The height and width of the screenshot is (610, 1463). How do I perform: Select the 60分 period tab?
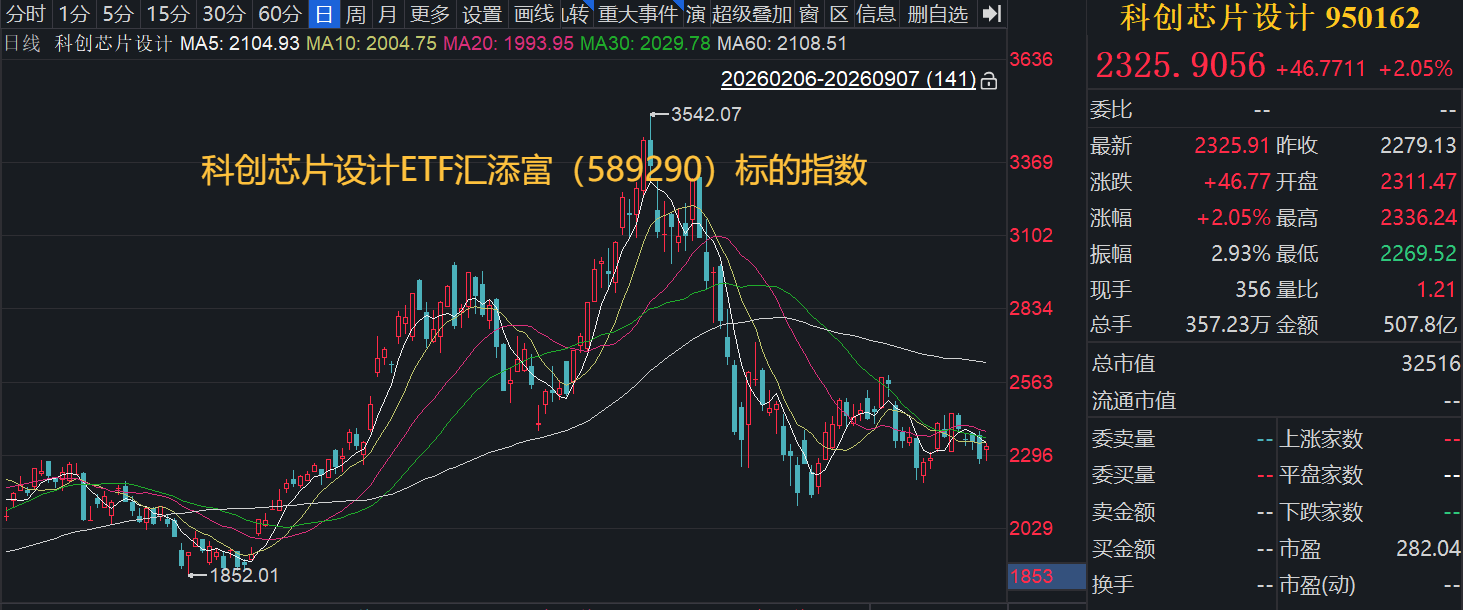click(279, 14)
